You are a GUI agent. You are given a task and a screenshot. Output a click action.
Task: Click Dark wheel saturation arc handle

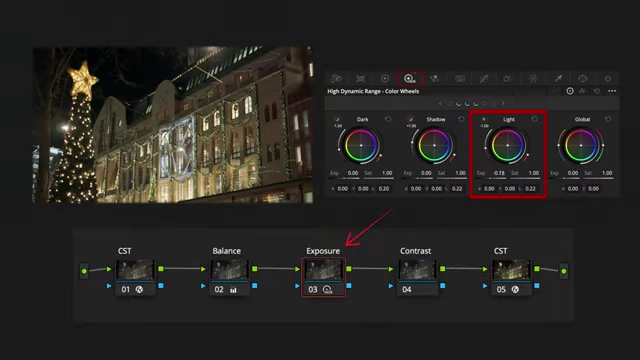[381, 156]
